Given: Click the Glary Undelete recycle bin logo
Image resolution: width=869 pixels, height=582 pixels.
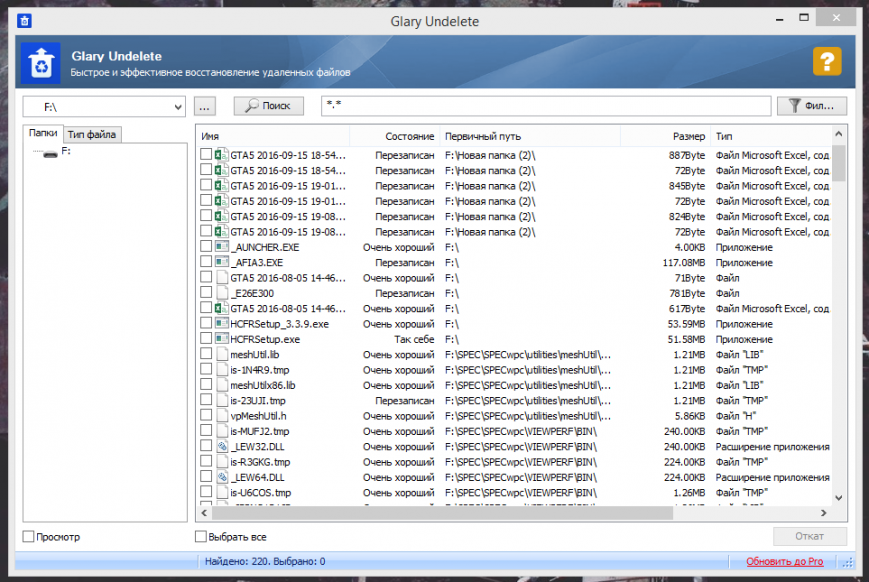Looking at the screenshot, I should click(40, 63).
